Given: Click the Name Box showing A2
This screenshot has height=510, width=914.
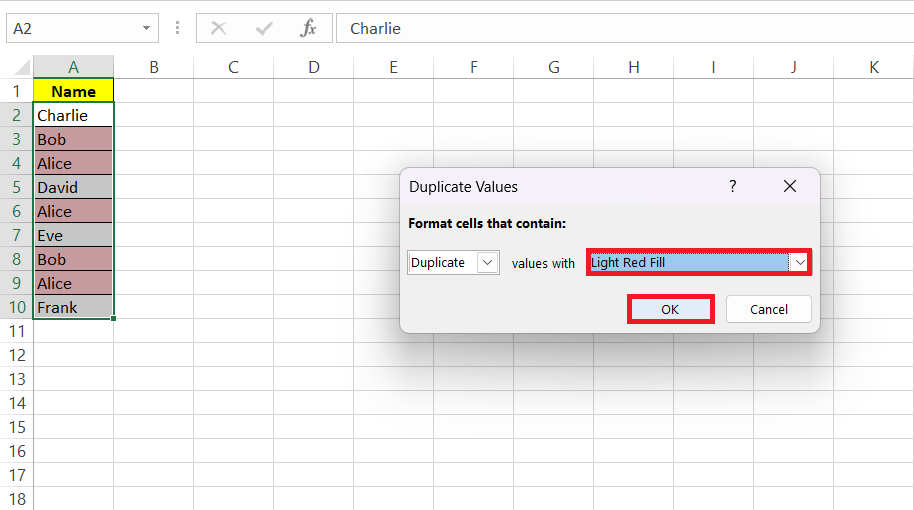Looking at the screenshot, I should (x=82, y=28).
